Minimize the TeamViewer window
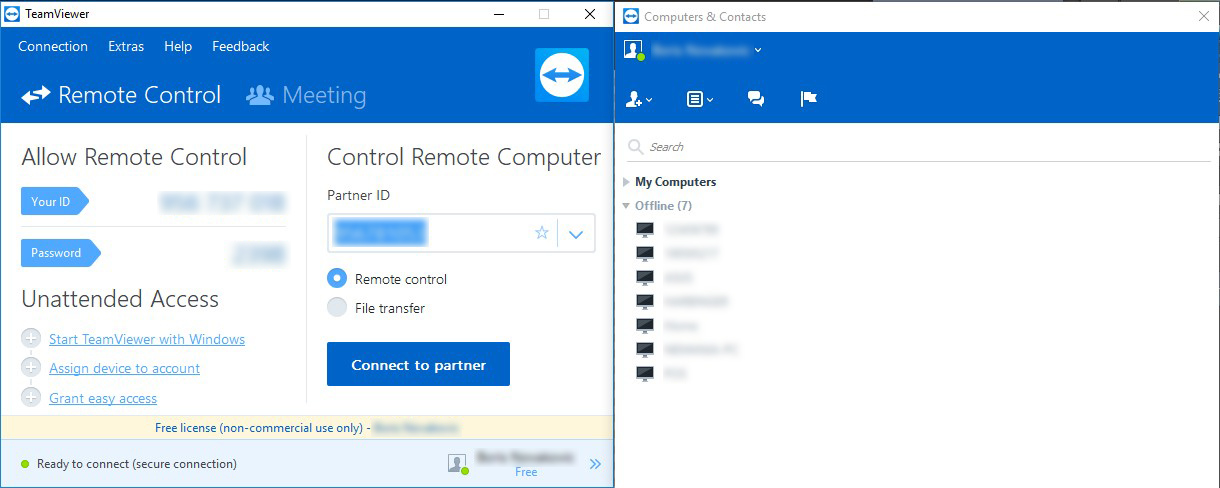Viewport: 1220px width, 488px height. click(499, 14)
